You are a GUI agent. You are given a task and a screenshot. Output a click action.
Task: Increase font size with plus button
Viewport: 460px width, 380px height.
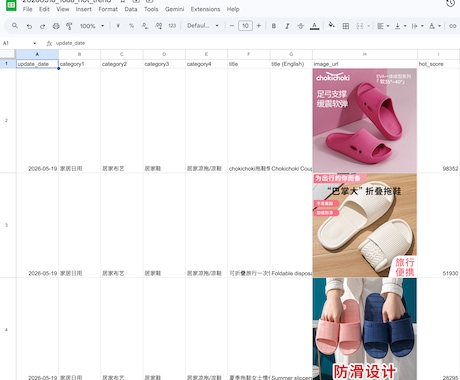259,26
